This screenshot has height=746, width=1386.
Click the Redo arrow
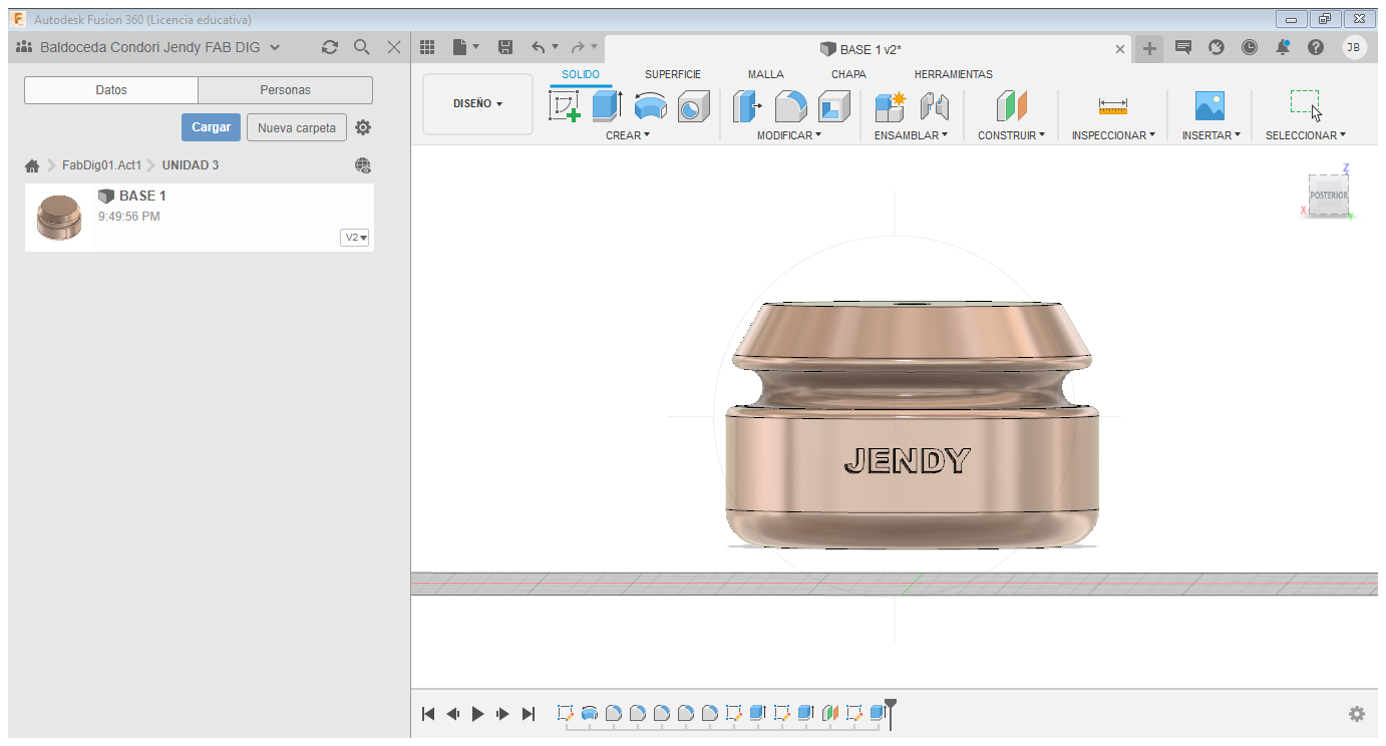tap(578, 47)
